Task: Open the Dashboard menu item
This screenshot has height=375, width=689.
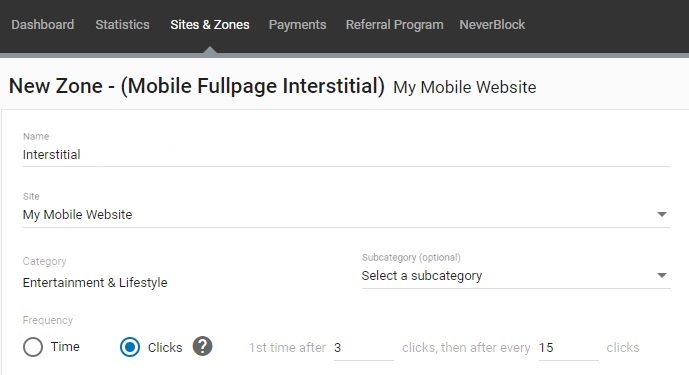Action: (43, 25)
